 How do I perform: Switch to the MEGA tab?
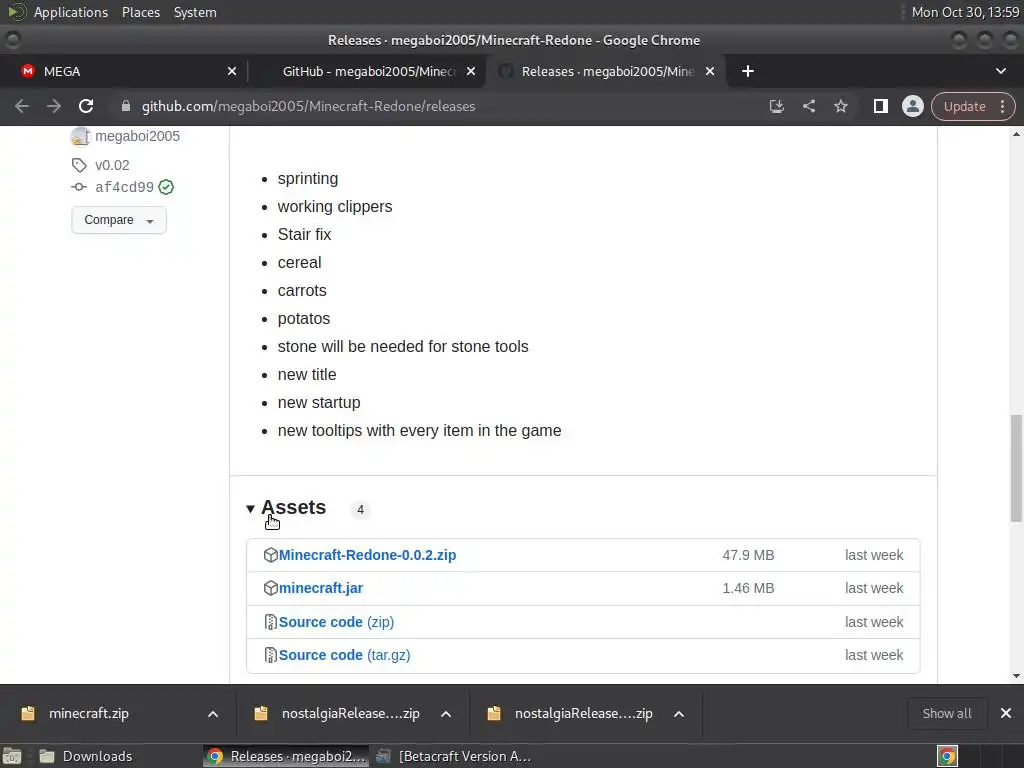124,71
